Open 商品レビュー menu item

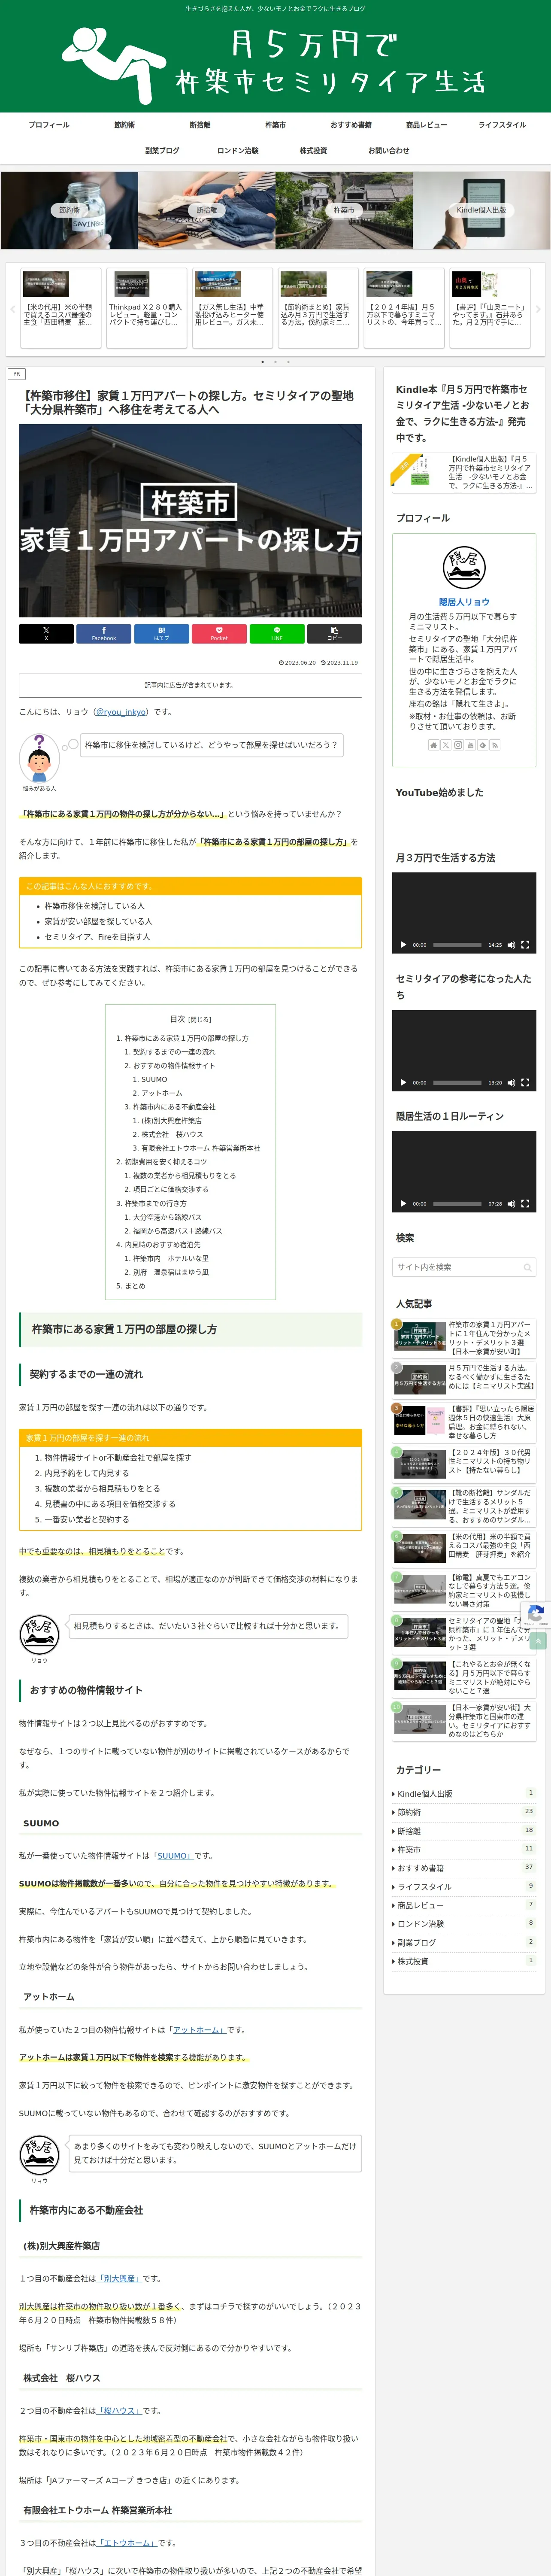pyautogui.click(x=426, y=125)
